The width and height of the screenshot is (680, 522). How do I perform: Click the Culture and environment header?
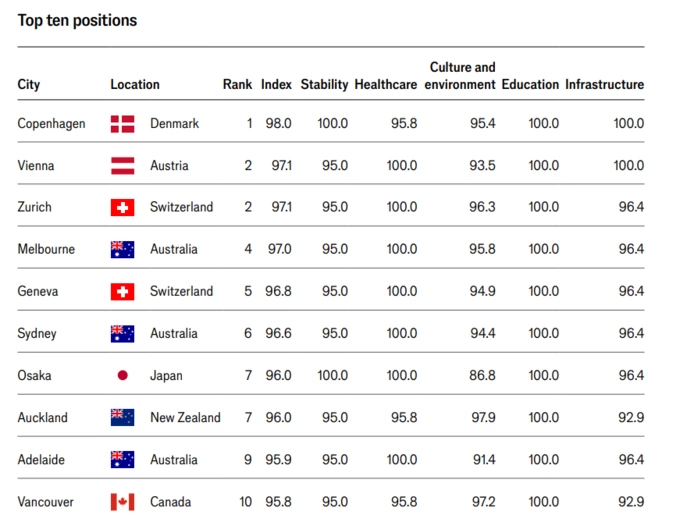pos(460,76)
